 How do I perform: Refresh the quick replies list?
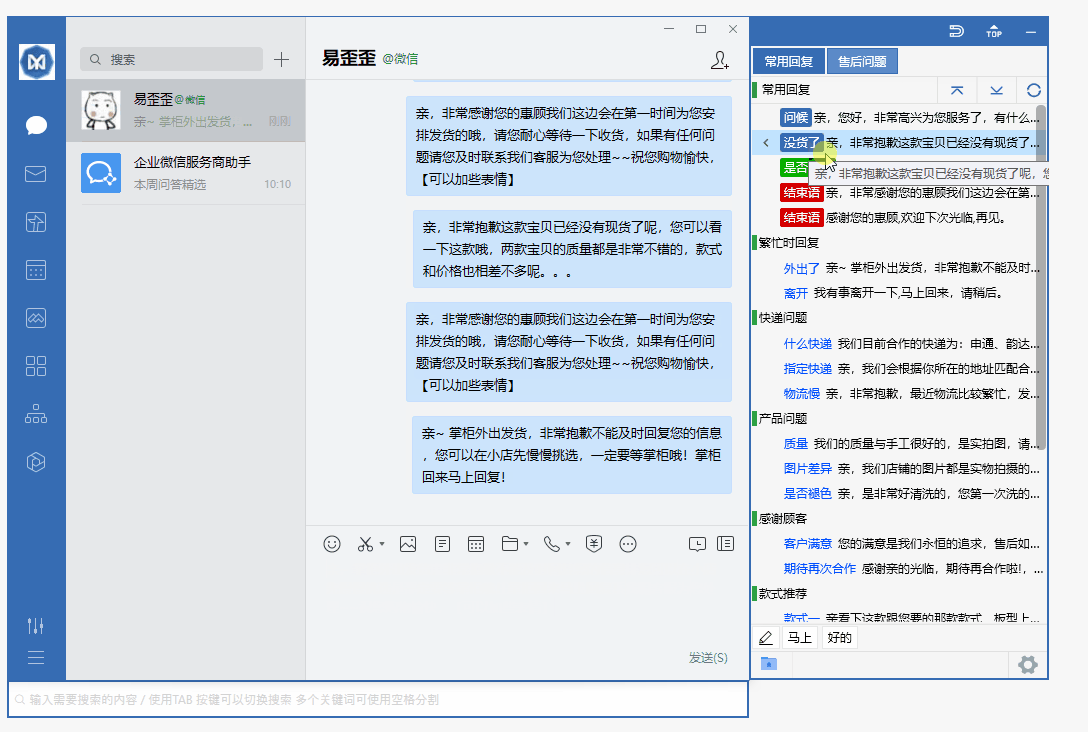click(1033, 90)
